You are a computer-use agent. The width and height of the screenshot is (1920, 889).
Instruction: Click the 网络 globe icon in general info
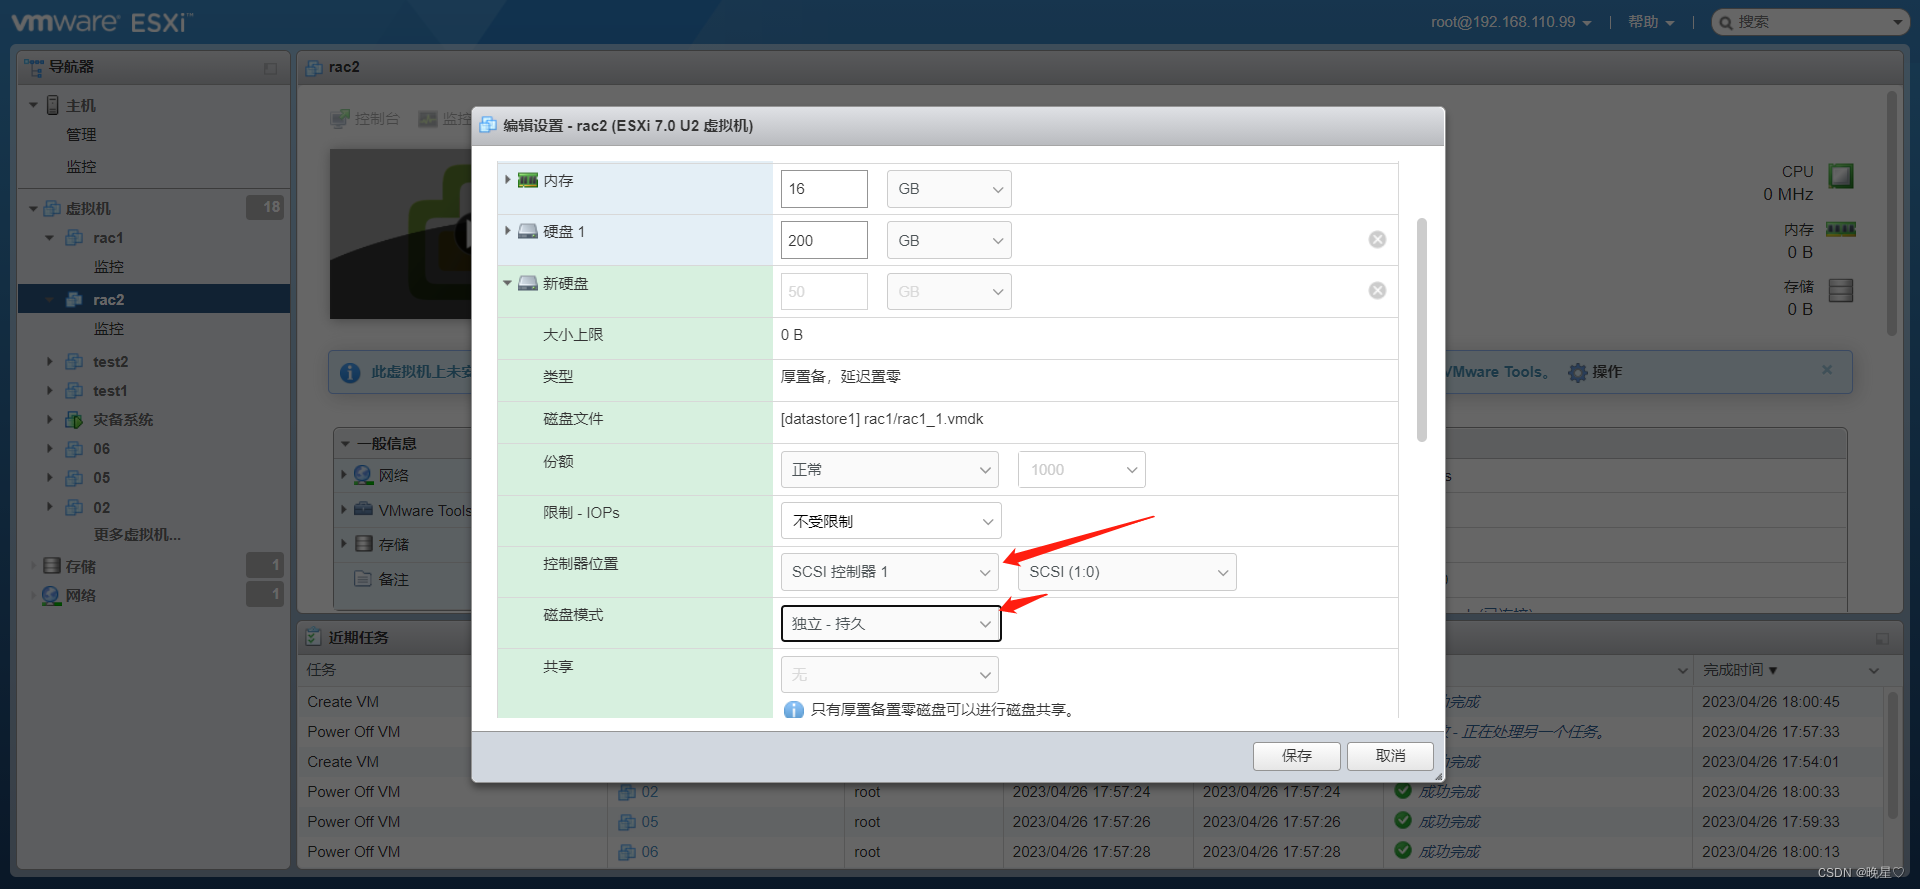(x=363, y=475)
